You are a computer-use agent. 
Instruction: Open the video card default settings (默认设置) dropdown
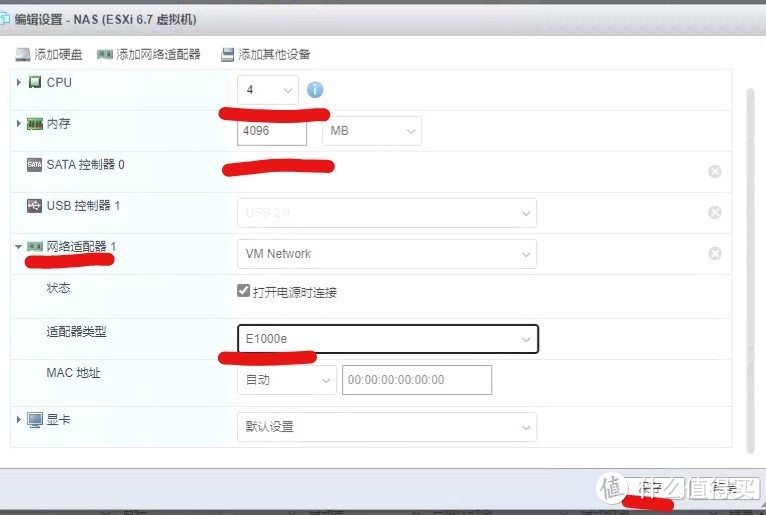387,427
